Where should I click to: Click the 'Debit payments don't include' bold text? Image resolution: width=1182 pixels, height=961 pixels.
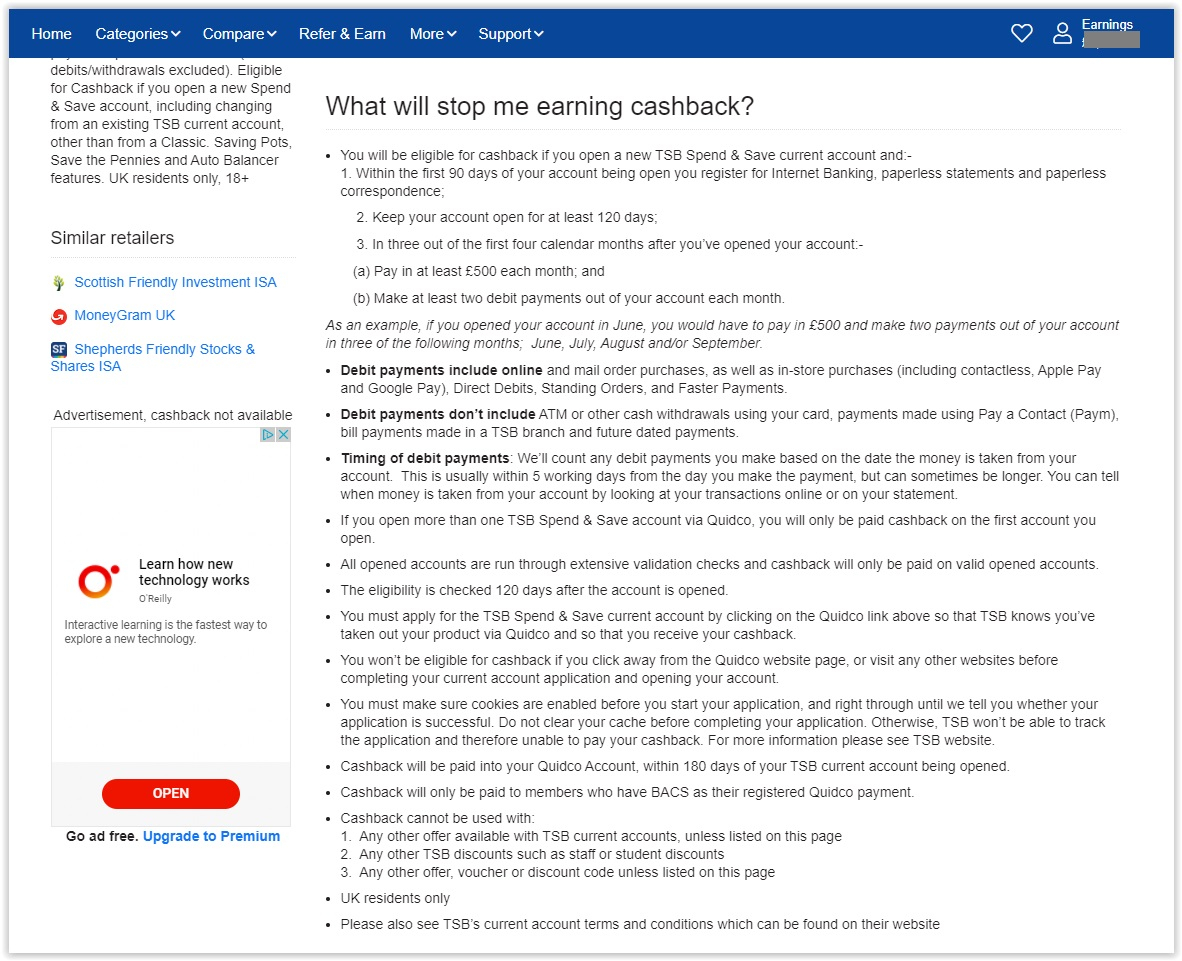(x=438, y=414)
